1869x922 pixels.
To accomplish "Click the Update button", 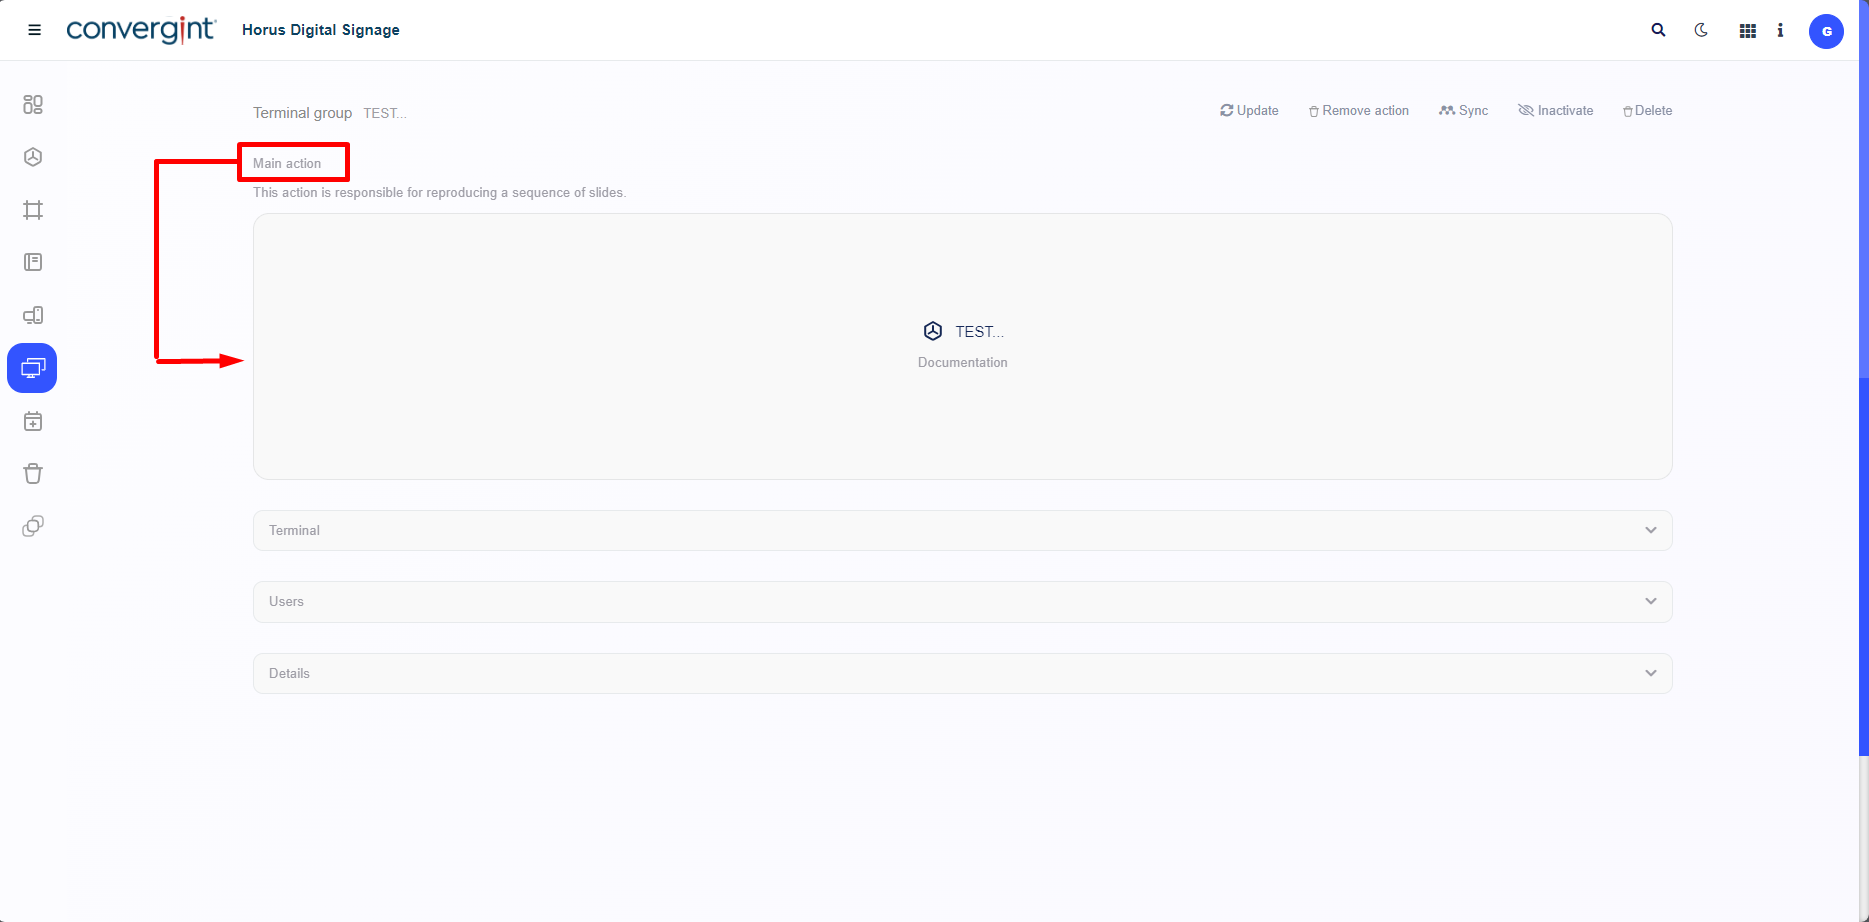I will pos(1249,111).
